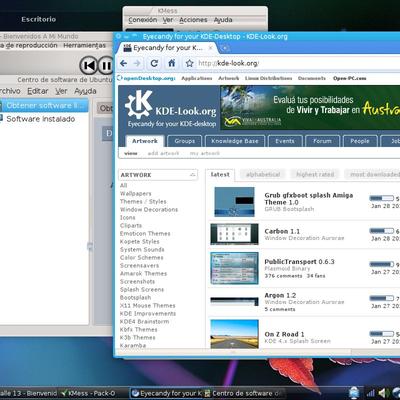Activate Centro de software taskbar entry
The image size is (400, 400).
244,393
